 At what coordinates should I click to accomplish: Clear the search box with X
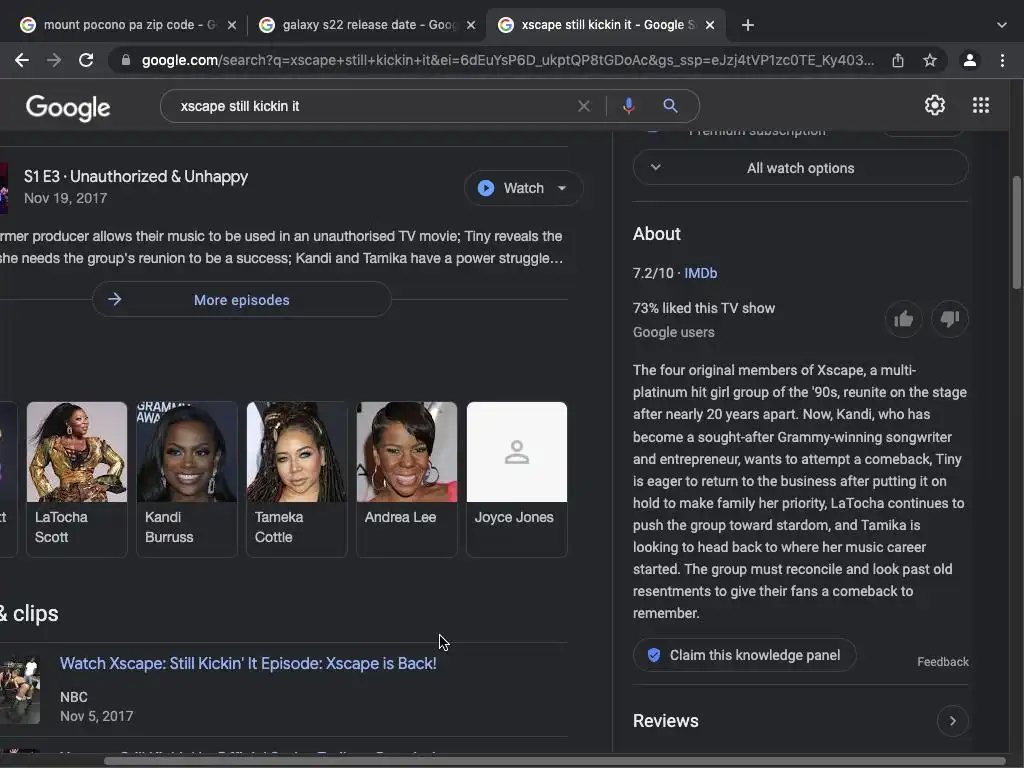click(584, 106)
